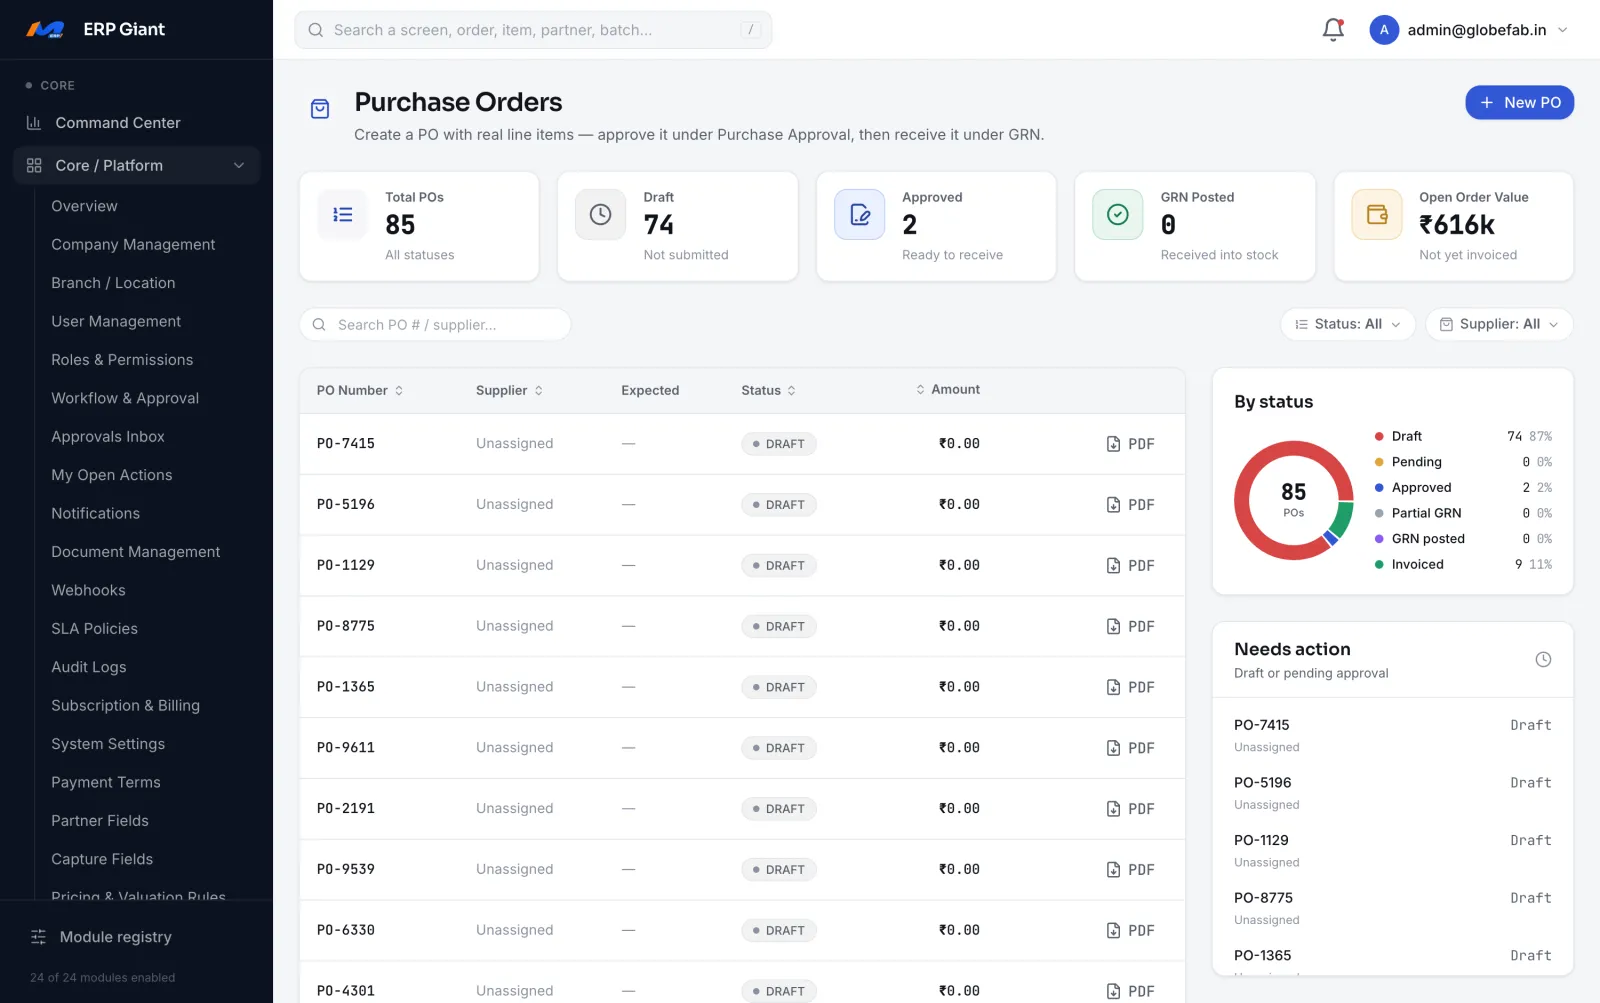Click the Total POs list icon
Viewport: 1600px width, 1003px height.
(x=343, y=215)
